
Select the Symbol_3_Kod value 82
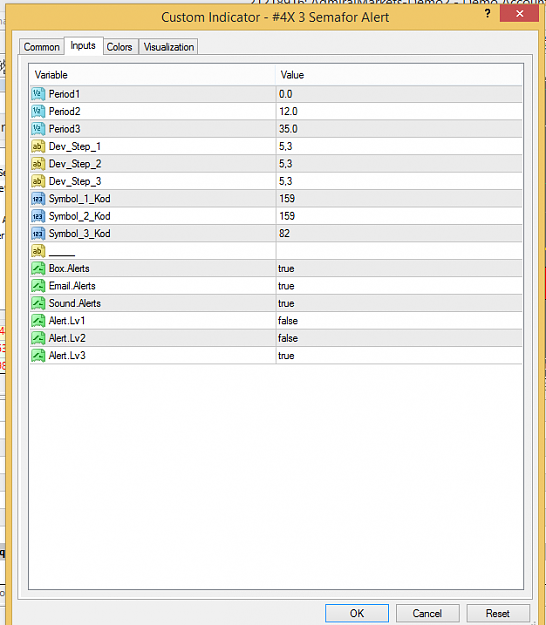pos(284,233)
